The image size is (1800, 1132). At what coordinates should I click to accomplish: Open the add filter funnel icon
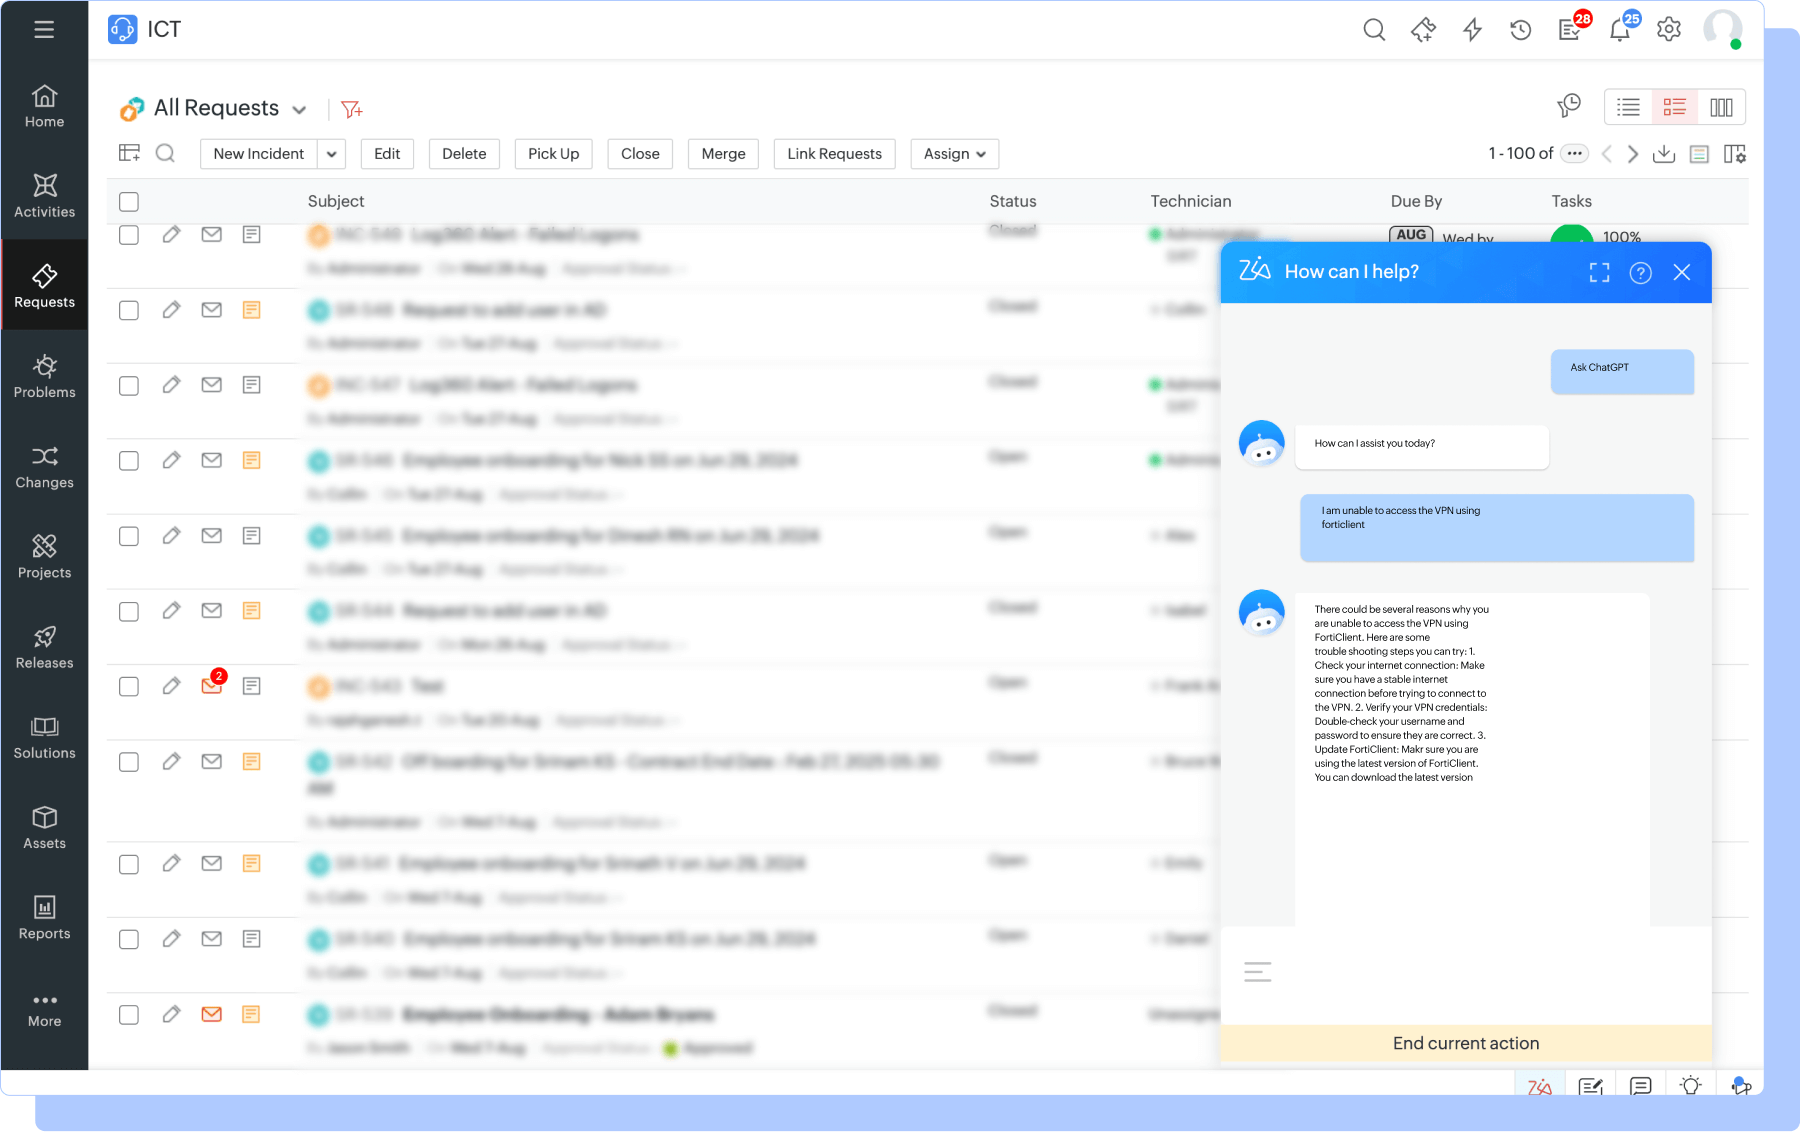coord(351,109)
